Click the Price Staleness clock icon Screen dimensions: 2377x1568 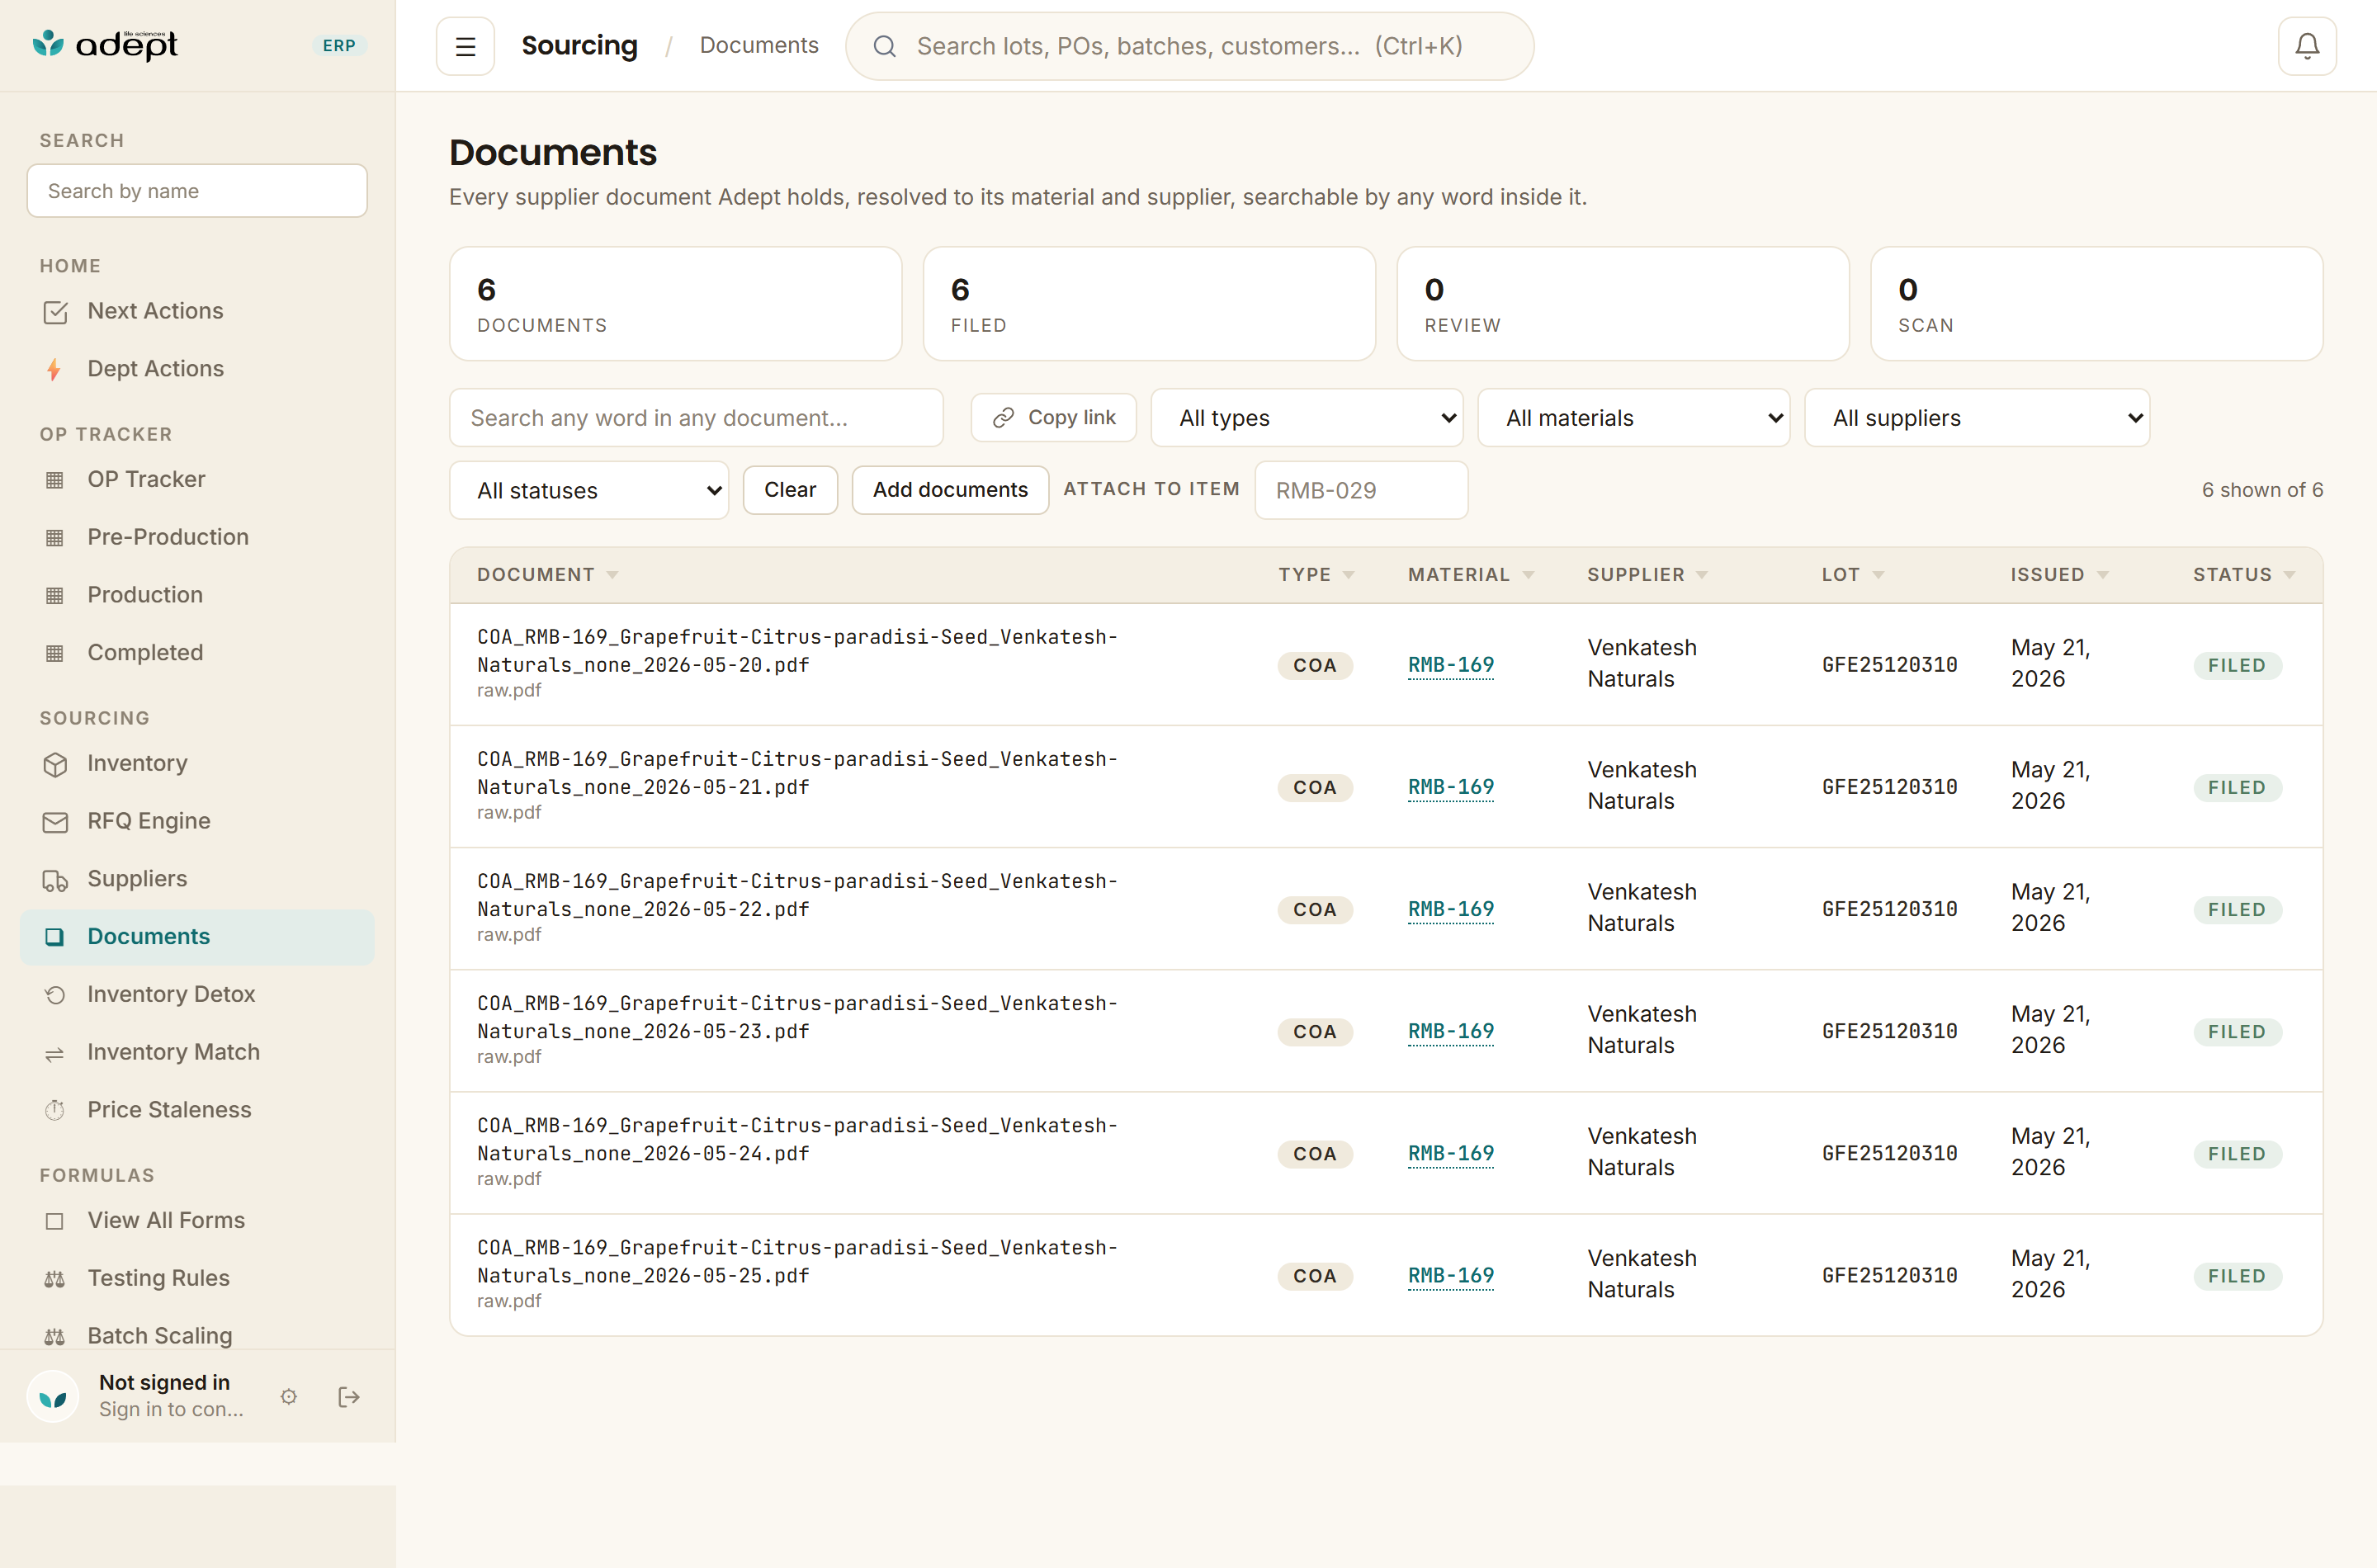tap(55, 1110)
